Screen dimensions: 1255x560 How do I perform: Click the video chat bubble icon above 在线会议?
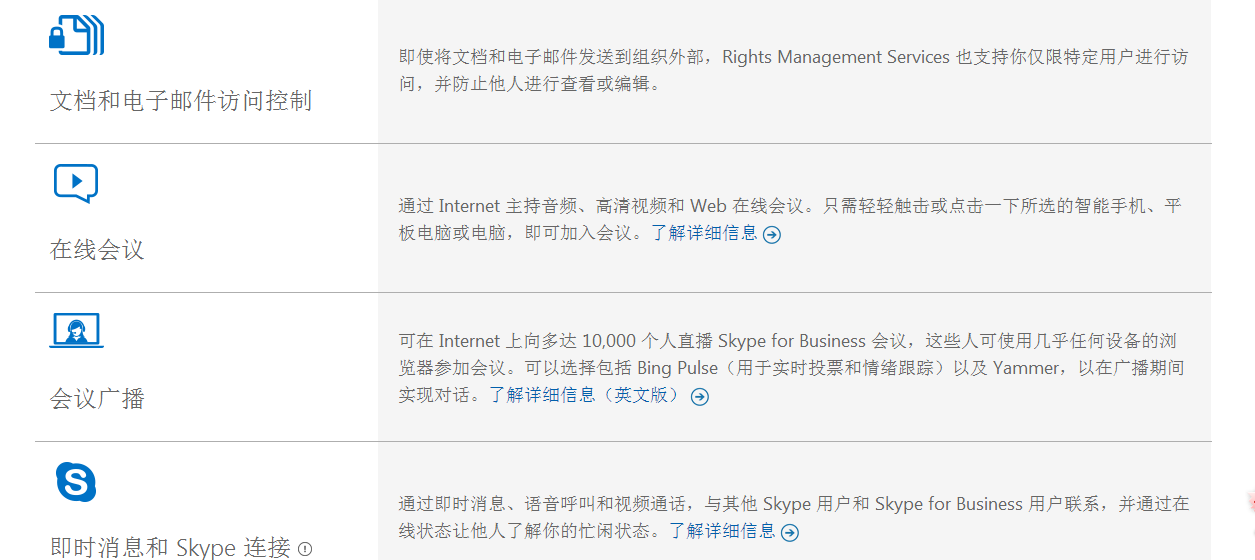76,183
